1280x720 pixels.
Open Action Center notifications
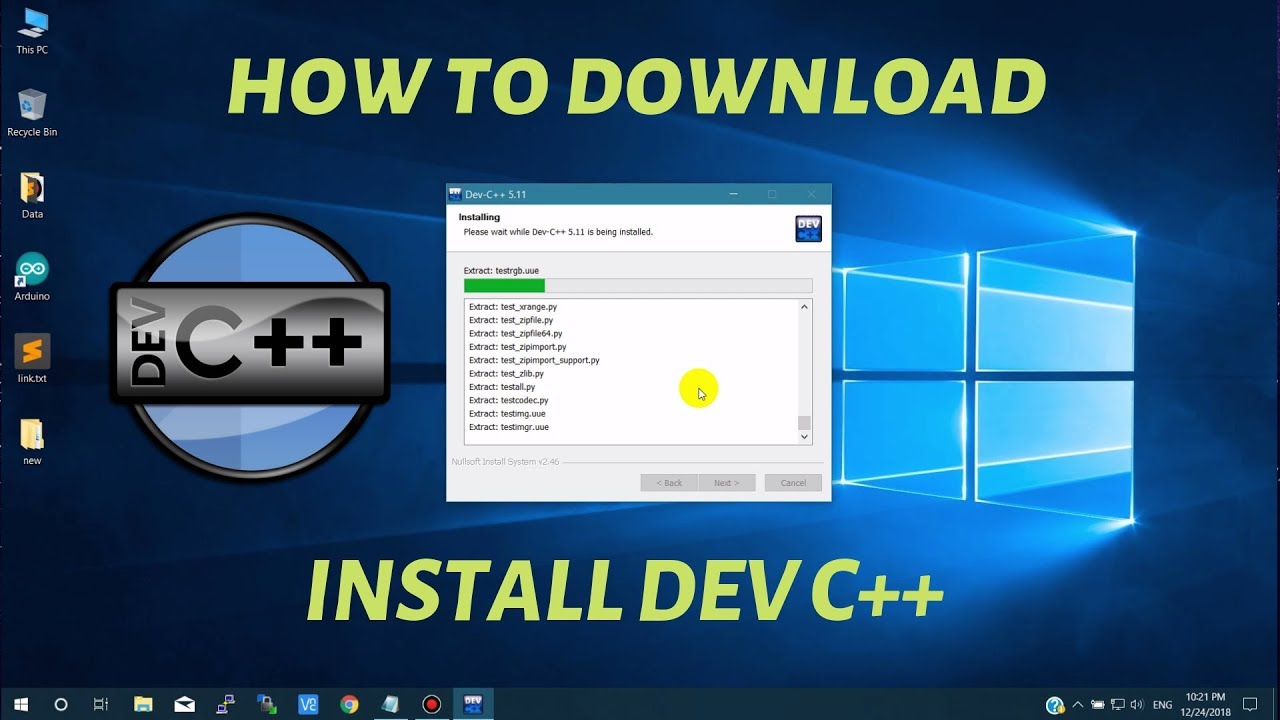[x=1249, y=705]
